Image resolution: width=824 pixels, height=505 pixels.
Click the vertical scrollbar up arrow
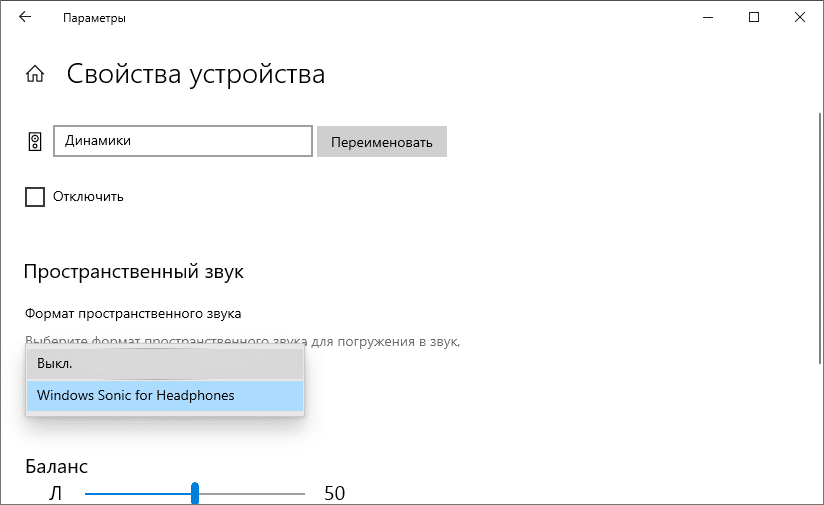[x=819, y=42]
